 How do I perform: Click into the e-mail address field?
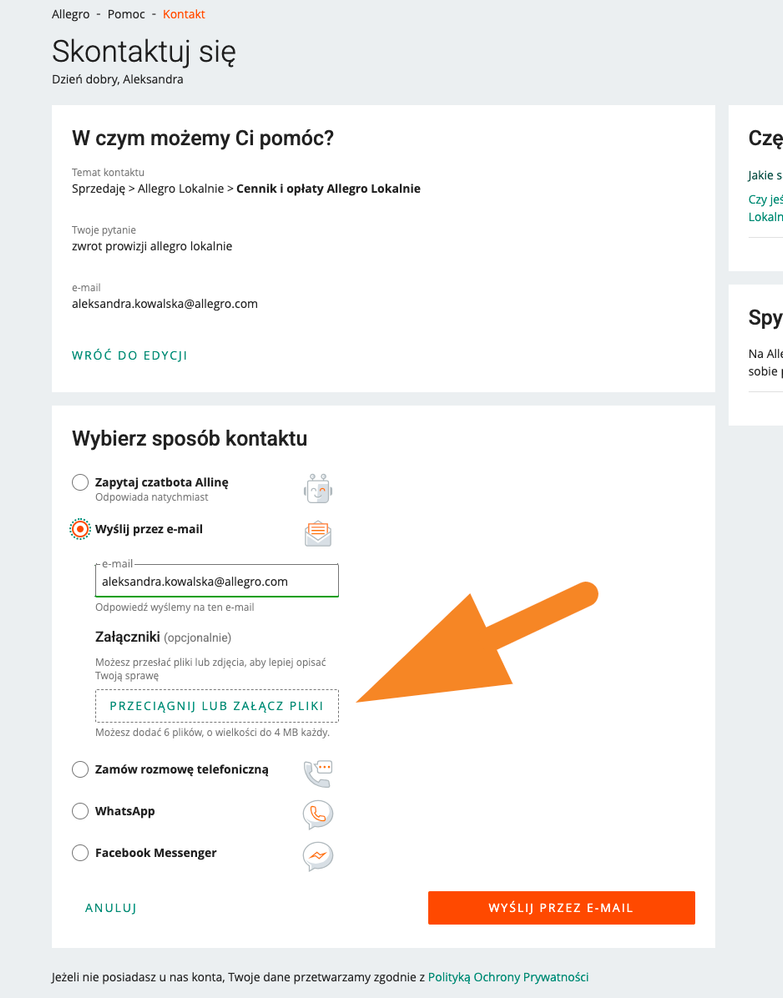pos(217,581)
